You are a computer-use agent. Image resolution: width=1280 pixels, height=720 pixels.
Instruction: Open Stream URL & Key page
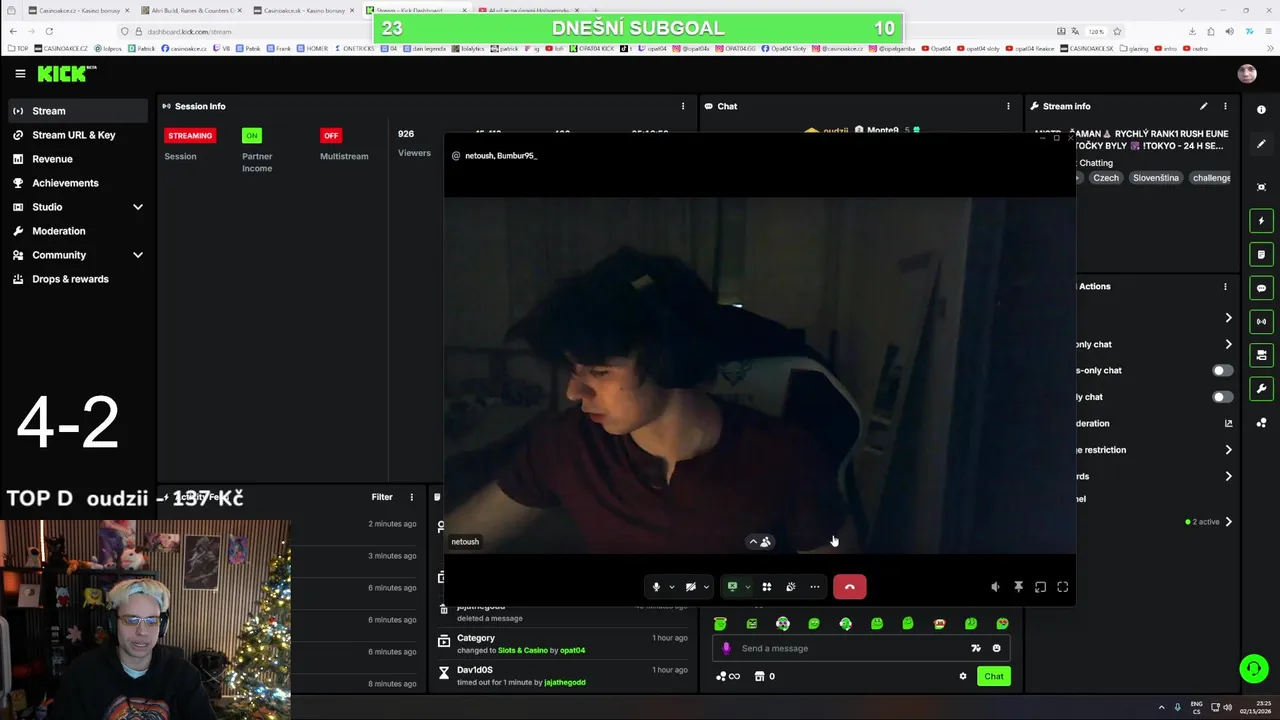click(78, 135)
